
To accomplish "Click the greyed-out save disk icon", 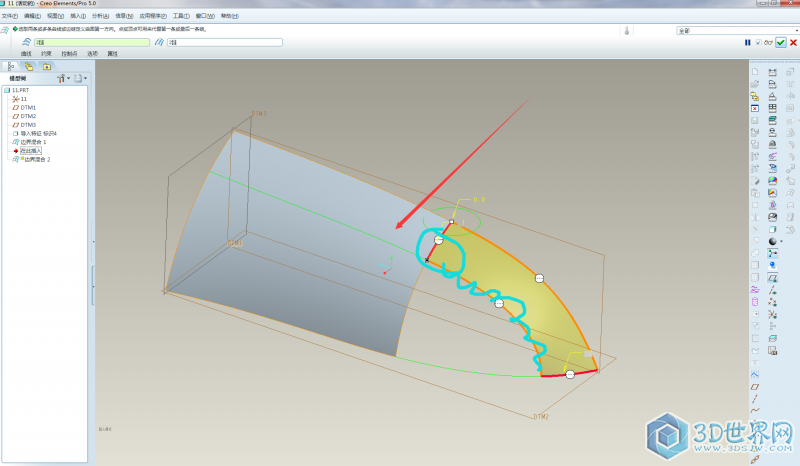I will click(755, 120).
